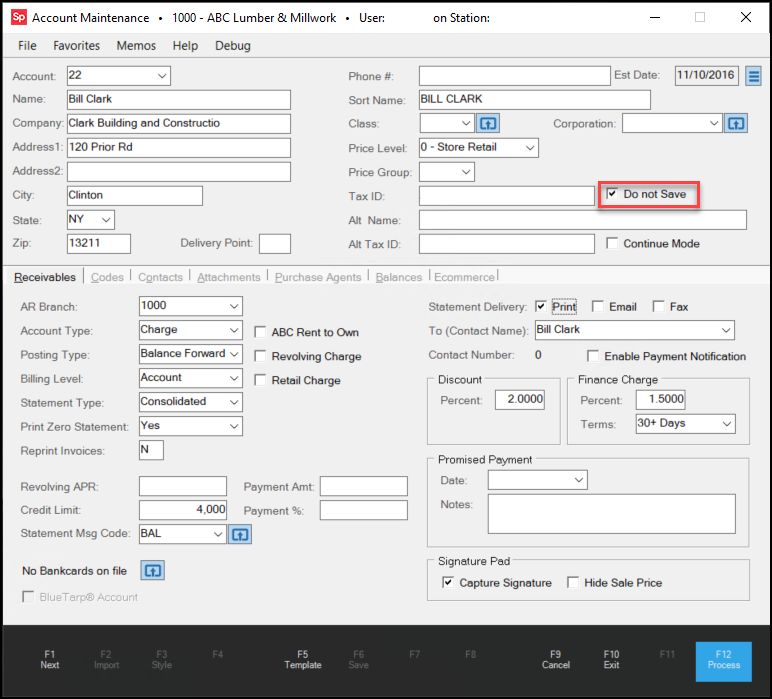Screen dimensions: 772x699
Task: Click the Est Date field
Action: [x=707, y=76]
